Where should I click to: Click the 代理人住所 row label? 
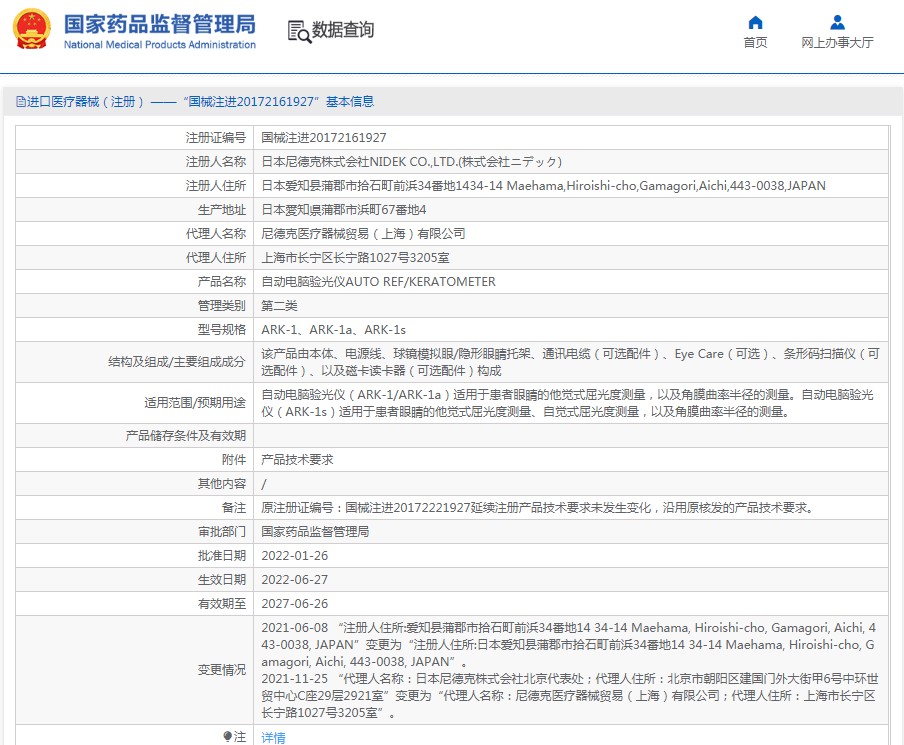(216, 258)
